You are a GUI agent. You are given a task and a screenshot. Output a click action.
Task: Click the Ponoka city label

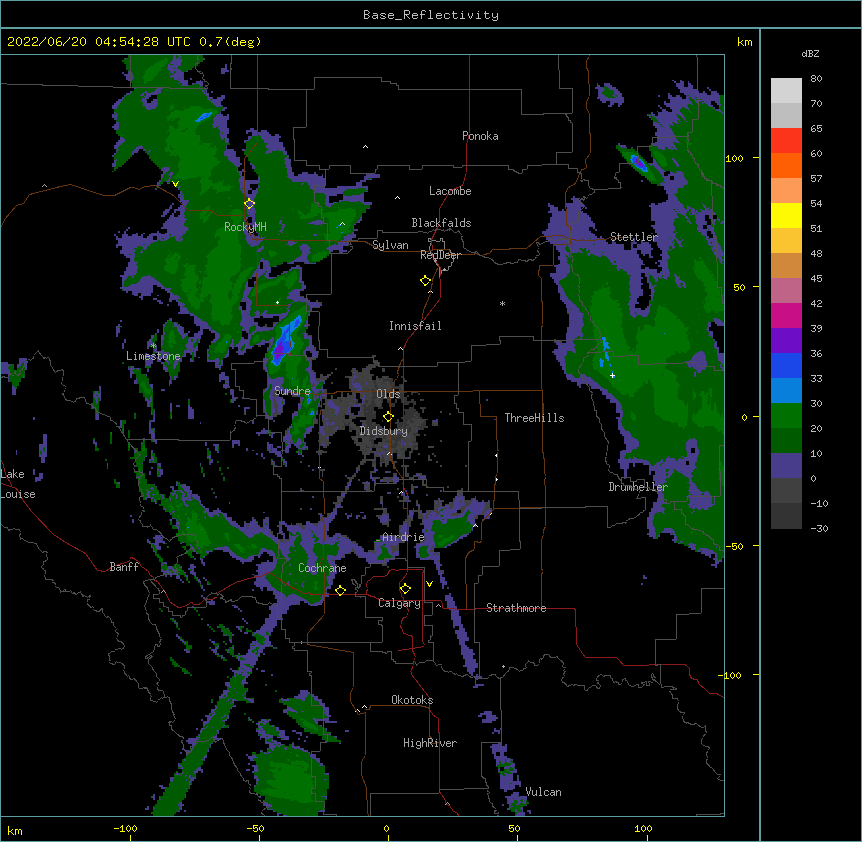click(480, 136)
